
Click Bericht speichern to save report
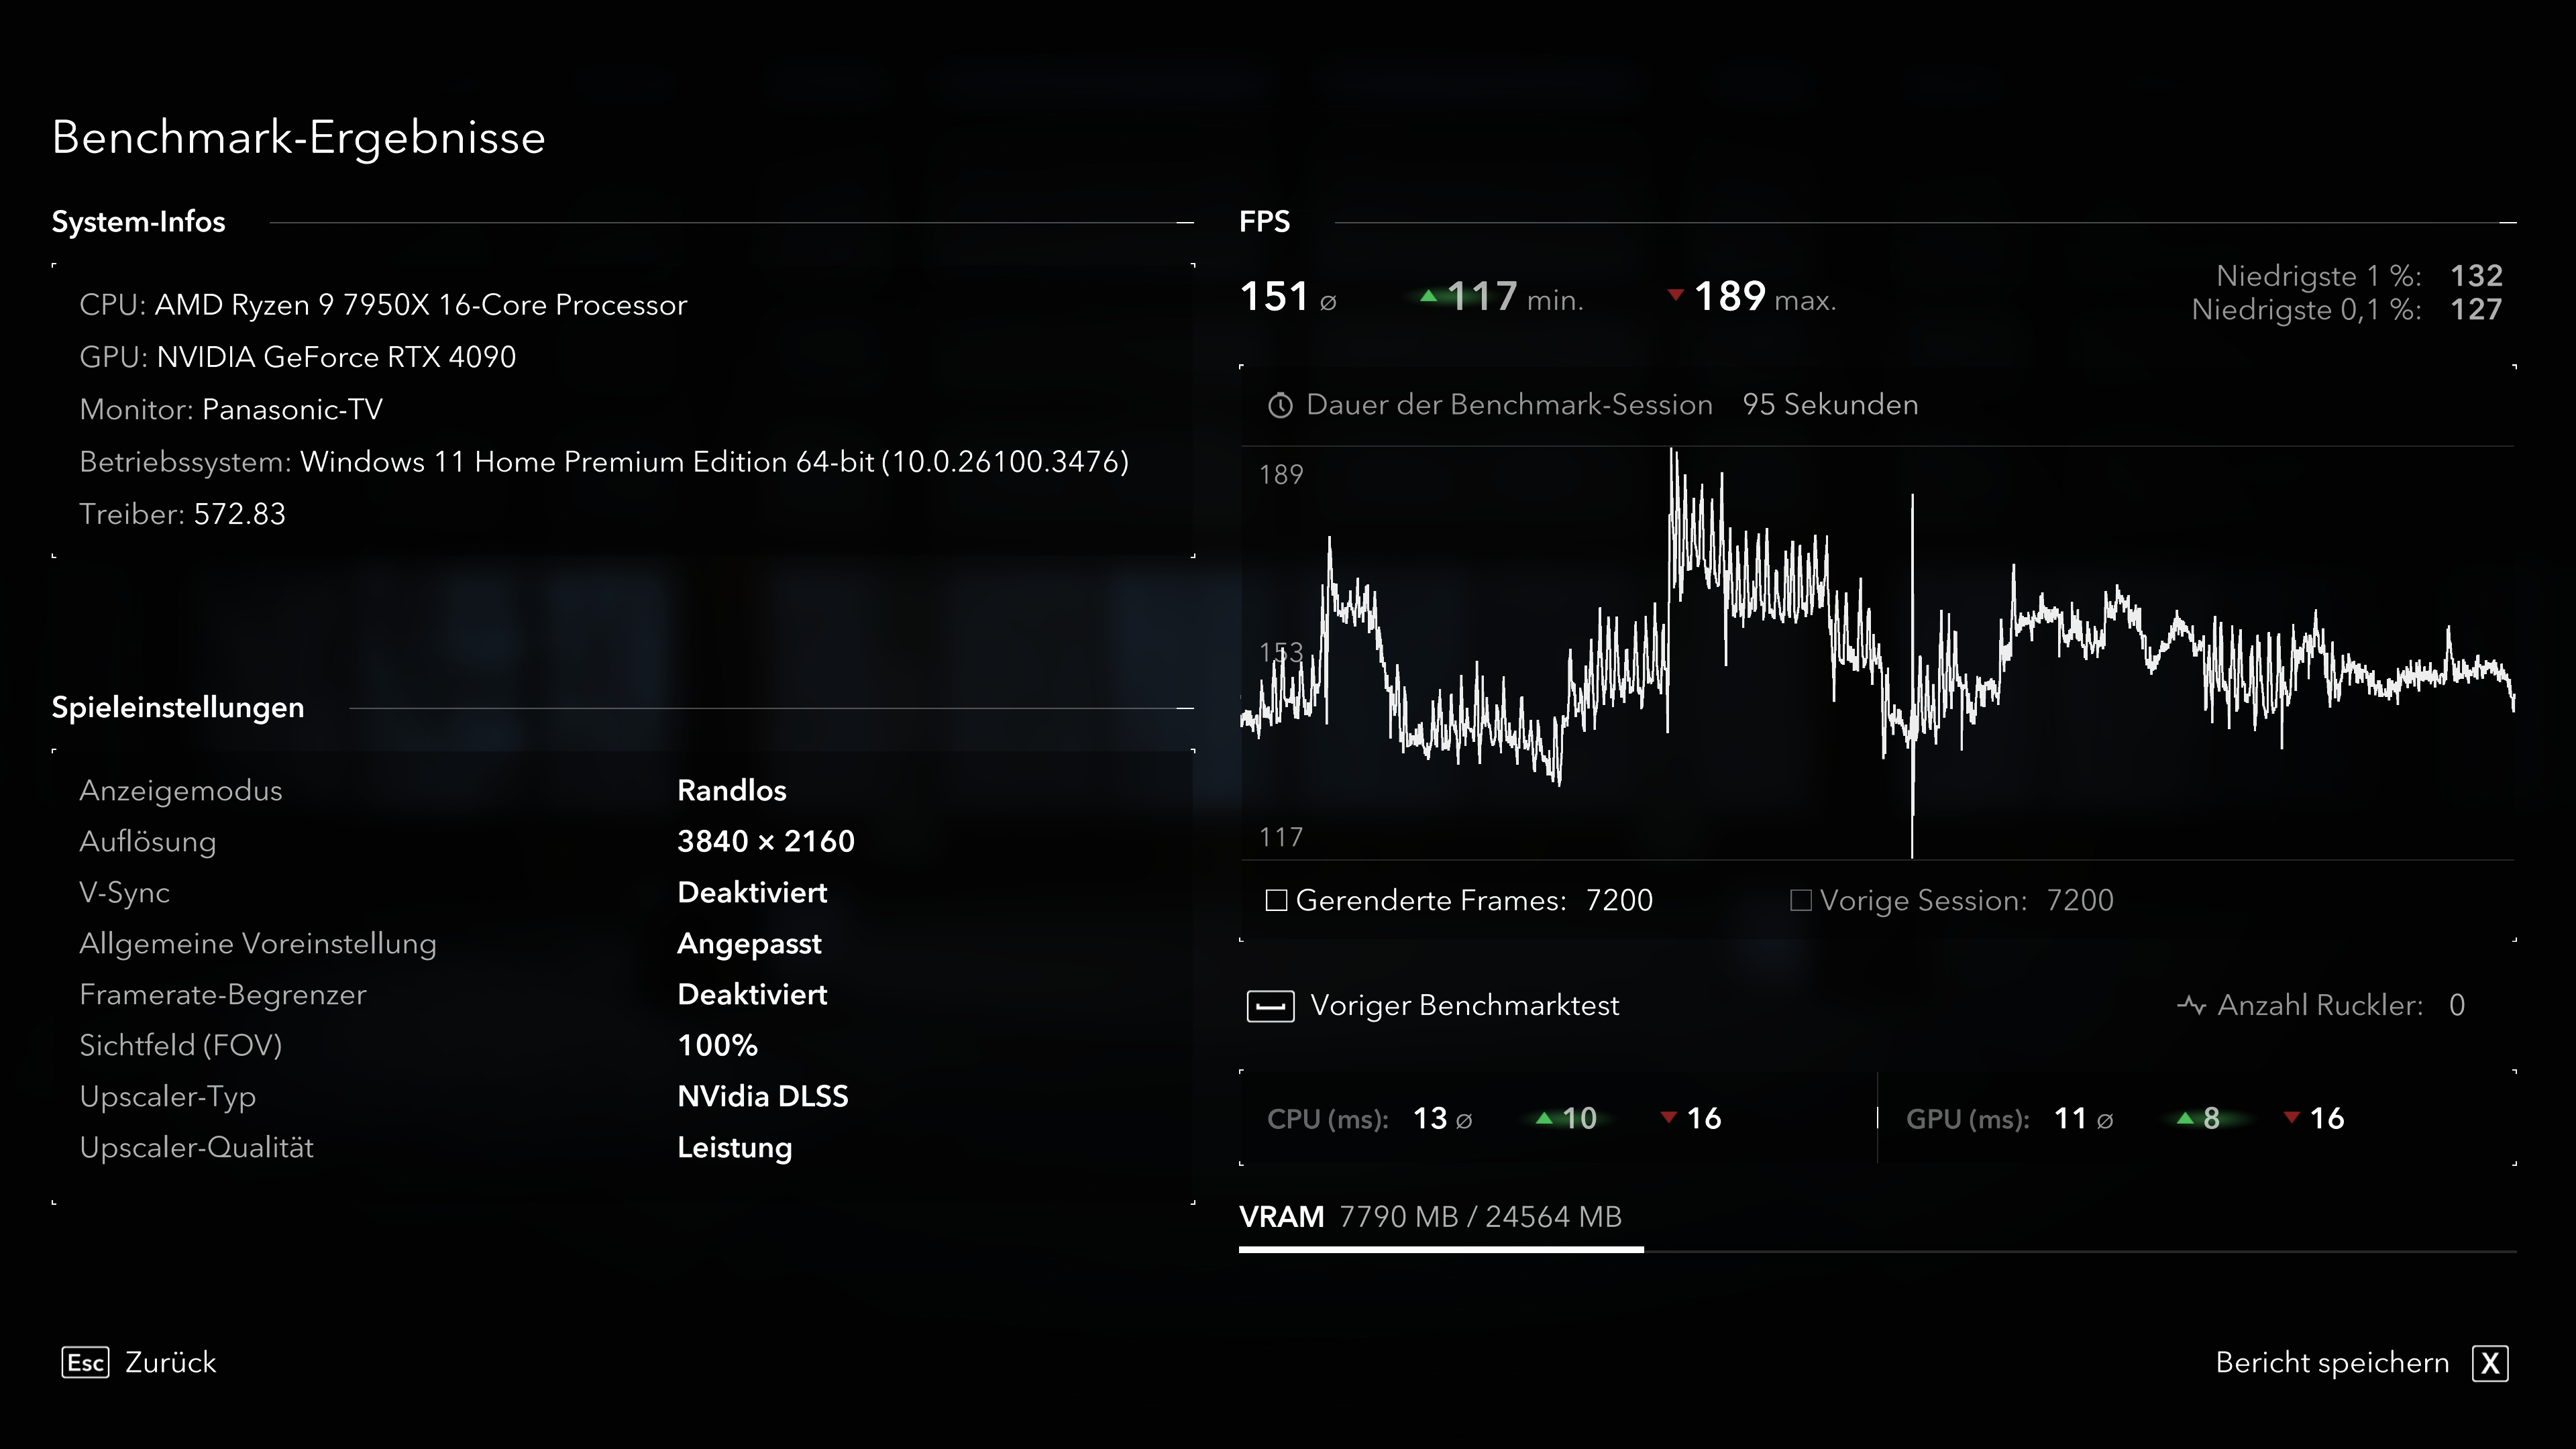click(2331, 1362)
